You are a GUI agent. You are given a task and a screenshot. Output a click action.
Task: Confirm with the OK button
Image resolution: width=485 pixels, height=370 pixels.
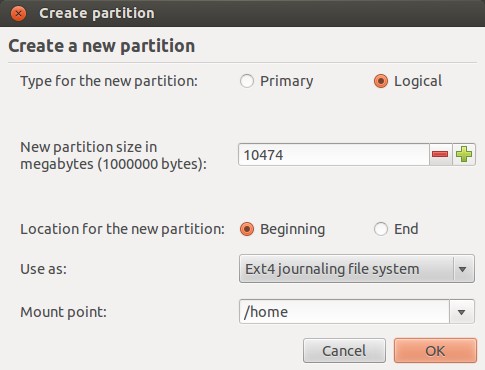tap(435, 351)
